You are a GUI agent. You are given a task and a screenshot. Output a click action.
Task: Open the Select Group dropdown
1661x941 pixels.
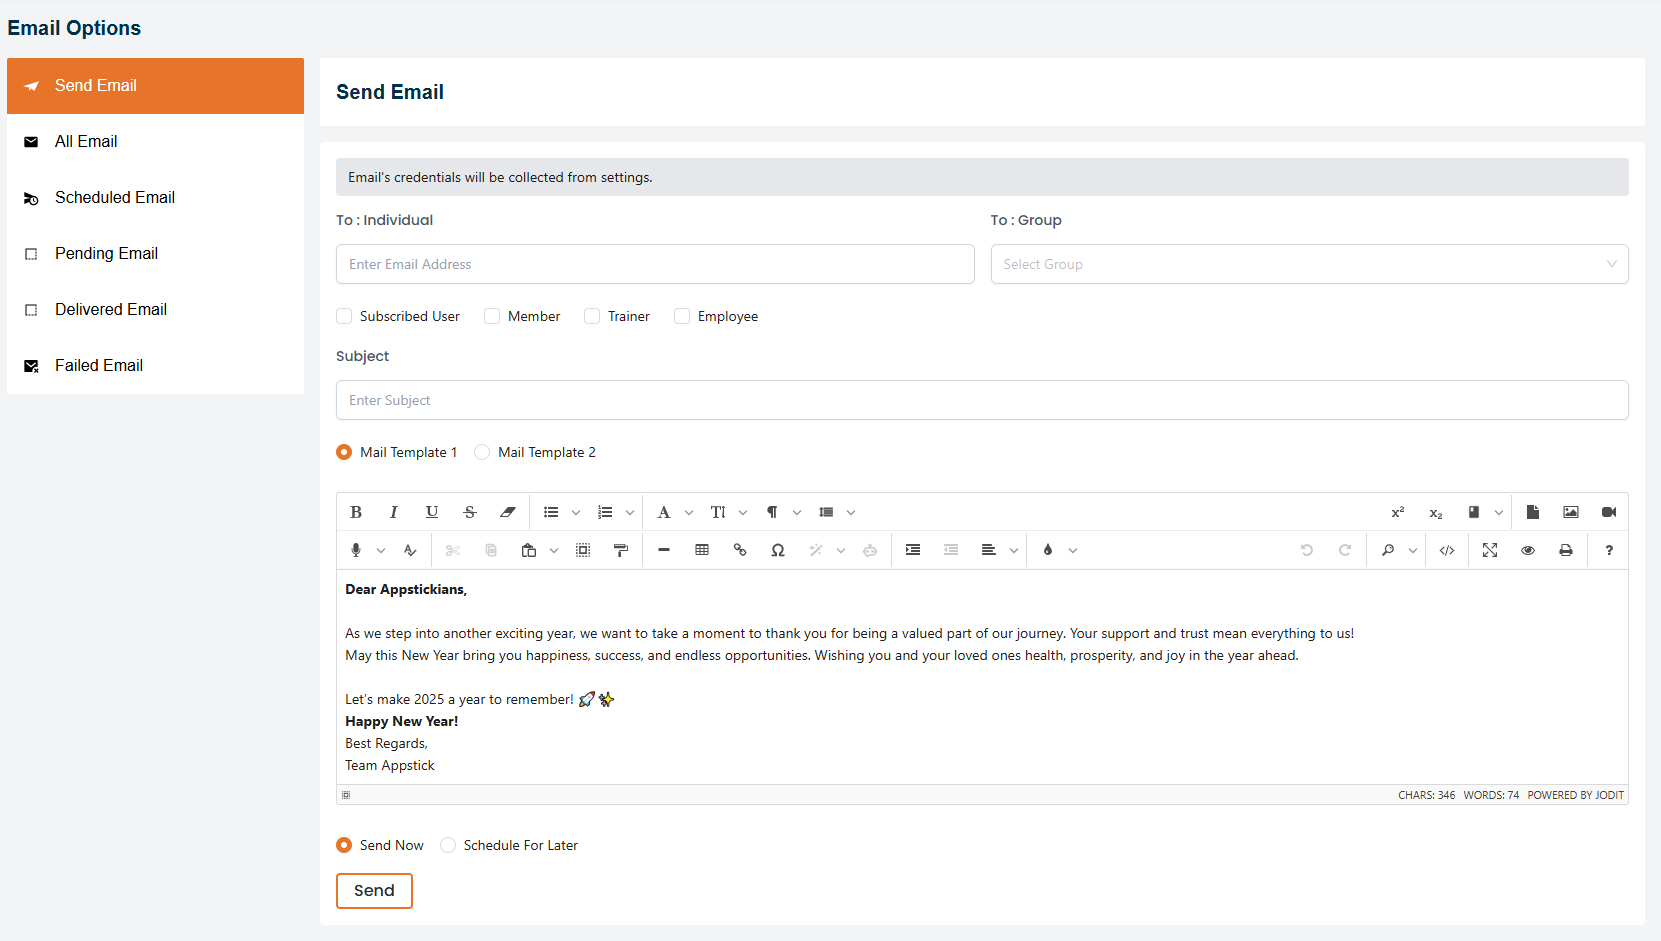1308,264
